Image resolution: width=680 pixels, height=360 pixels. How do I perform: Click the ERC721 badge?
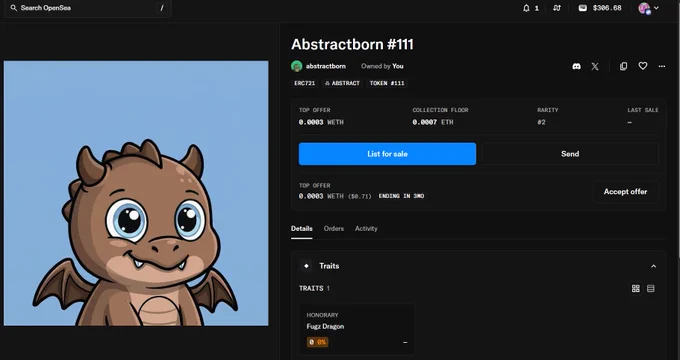coord(304,83)
